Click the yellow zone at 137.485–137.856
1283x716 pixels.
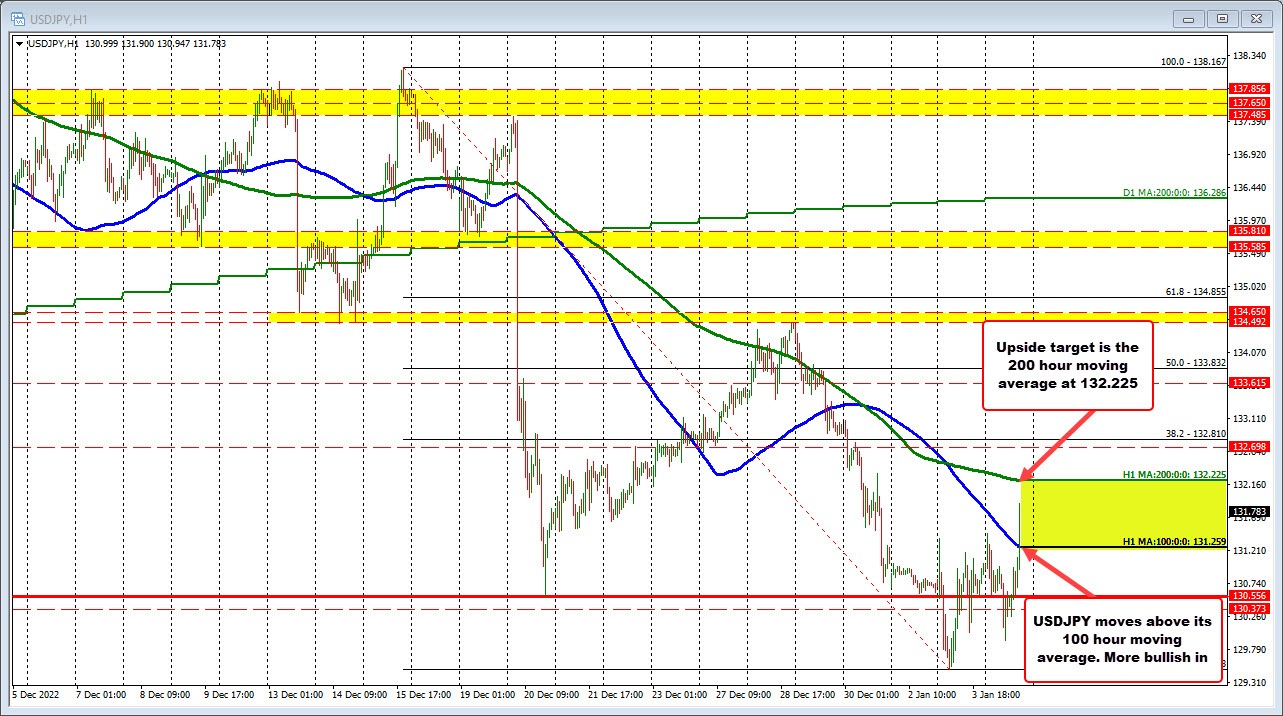[620, 101]
